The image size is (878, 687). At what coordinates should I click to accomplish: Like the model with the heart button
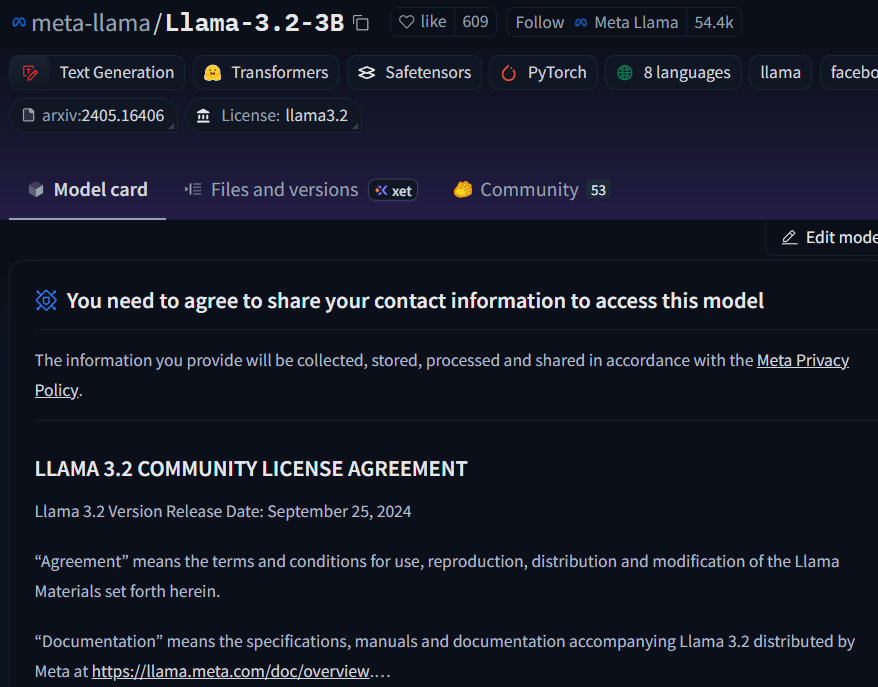[423, 22]
